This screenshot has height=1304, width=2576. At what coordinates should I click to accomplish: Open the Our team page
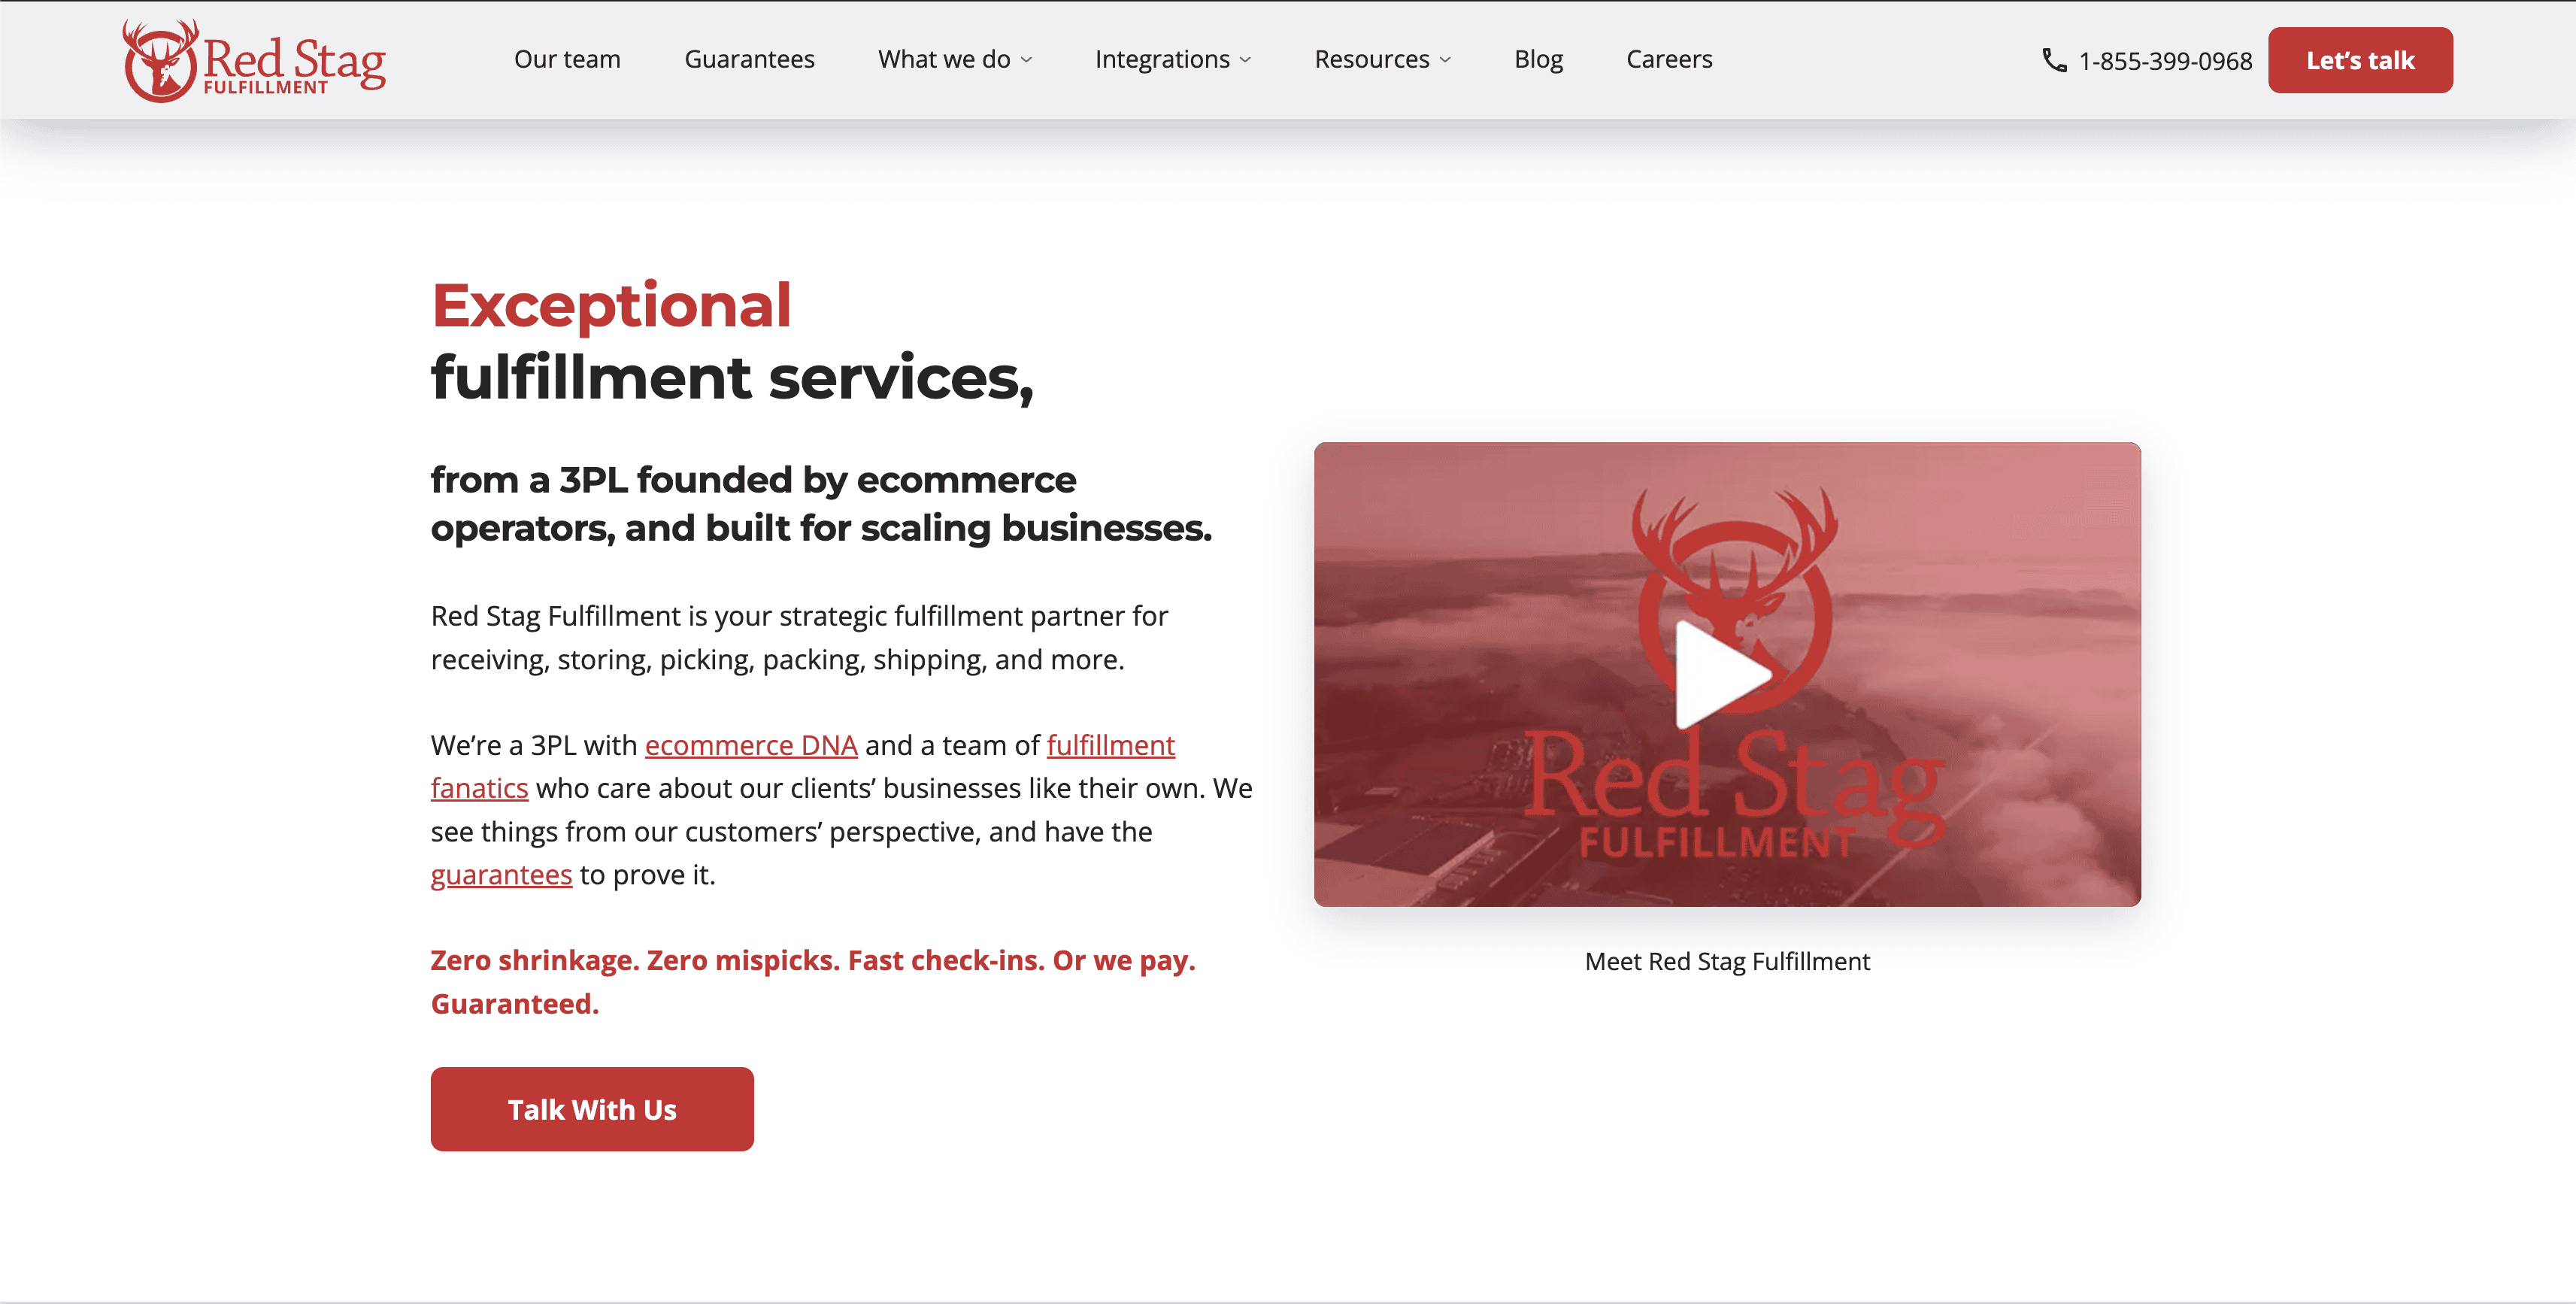click(x=567, y=59)
